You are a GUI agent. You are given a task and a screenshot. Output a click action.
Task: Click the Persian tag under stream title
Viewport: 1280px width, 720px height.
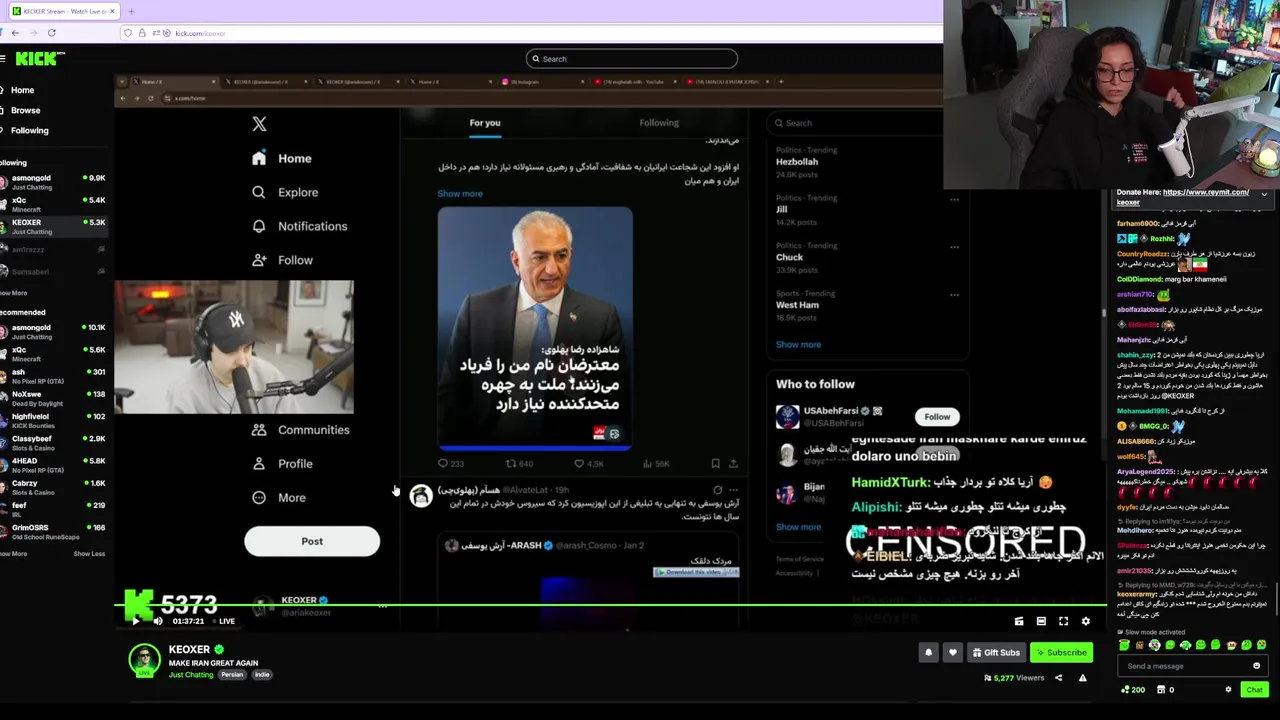(232, 675)
